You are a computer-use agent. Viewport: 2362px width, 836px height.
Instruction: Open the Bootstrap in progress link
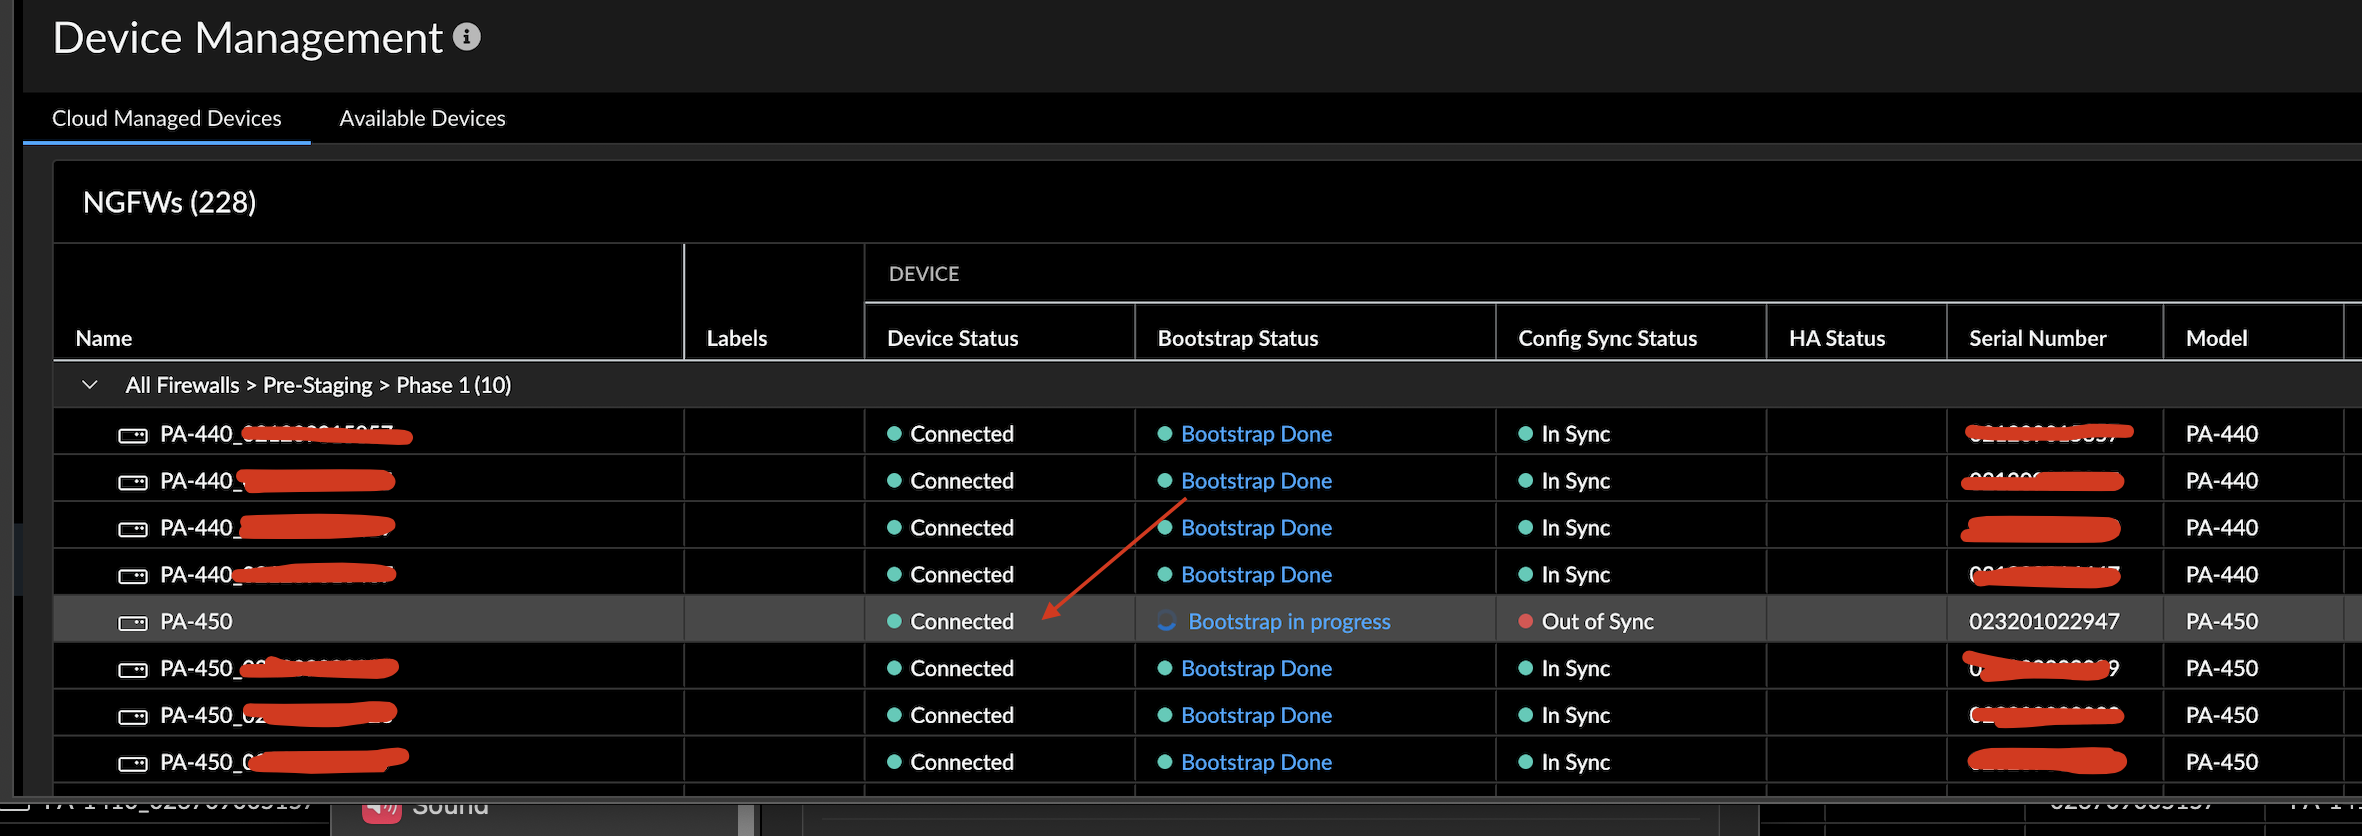[1288, 621]
